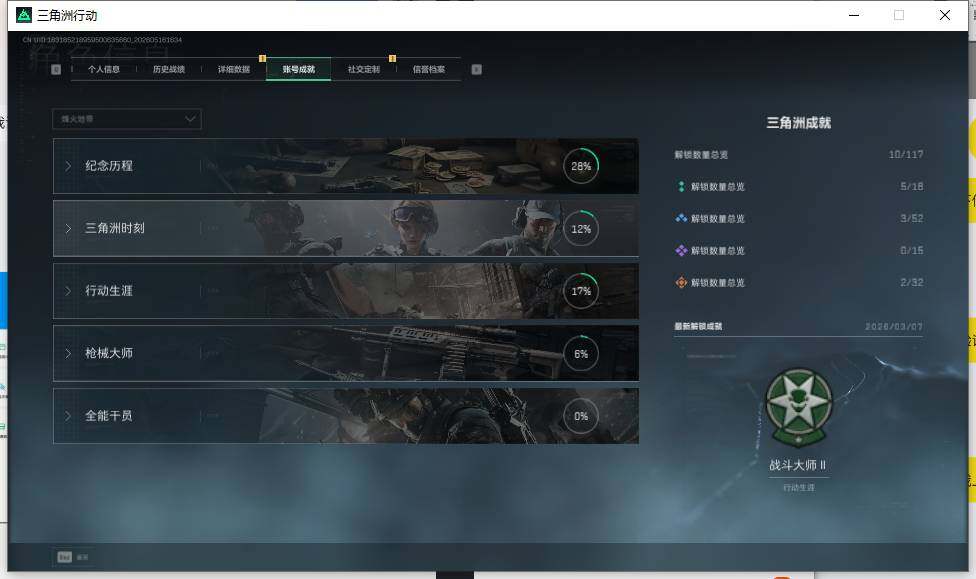Click the orange tier icon next to 2/32

click(x=681, y=283)
